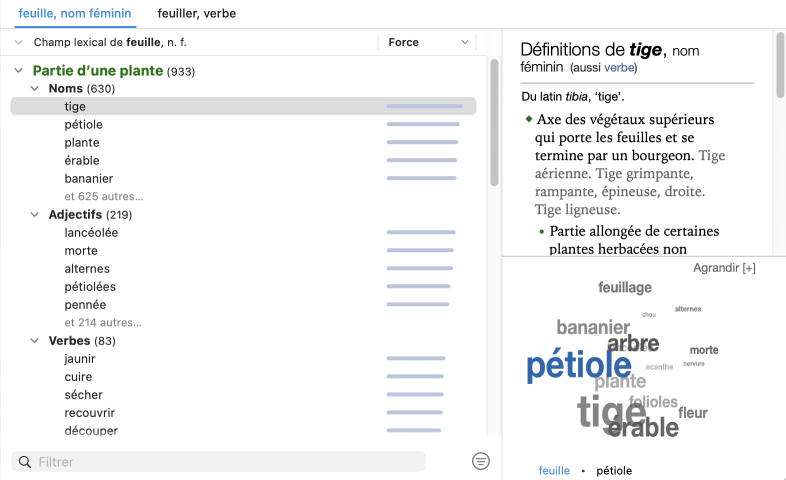Toggle the Champ lexical header chevron

coord(19,42)
